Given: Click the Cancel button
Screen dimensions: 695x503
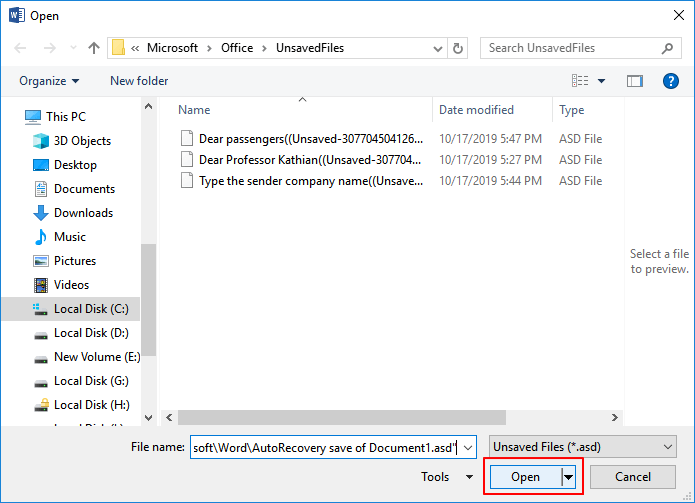Looking at the screenshot, I should coord(633,478).
